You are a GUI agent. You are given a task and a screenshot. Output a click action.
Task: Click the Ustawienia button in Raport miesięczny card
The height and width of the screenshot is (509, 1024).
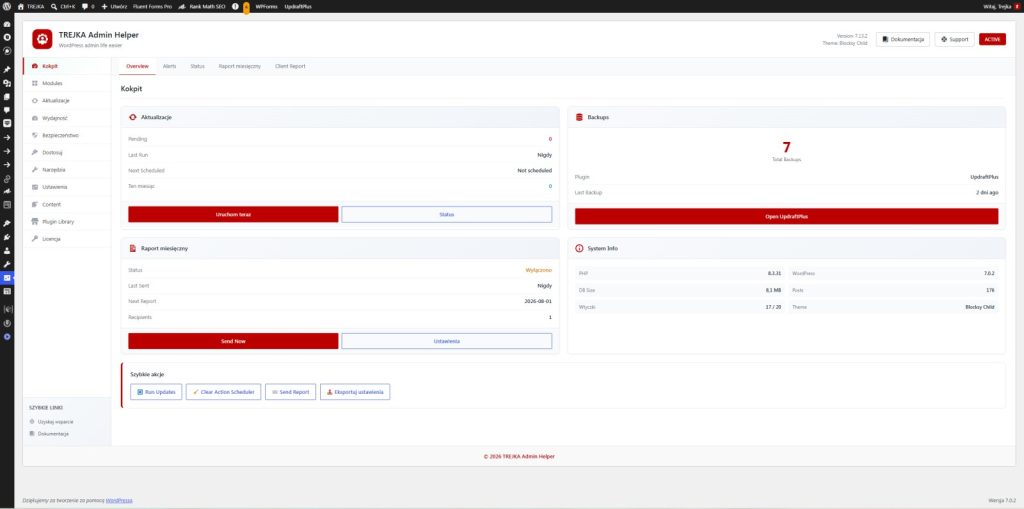click(x=447, y=341)
